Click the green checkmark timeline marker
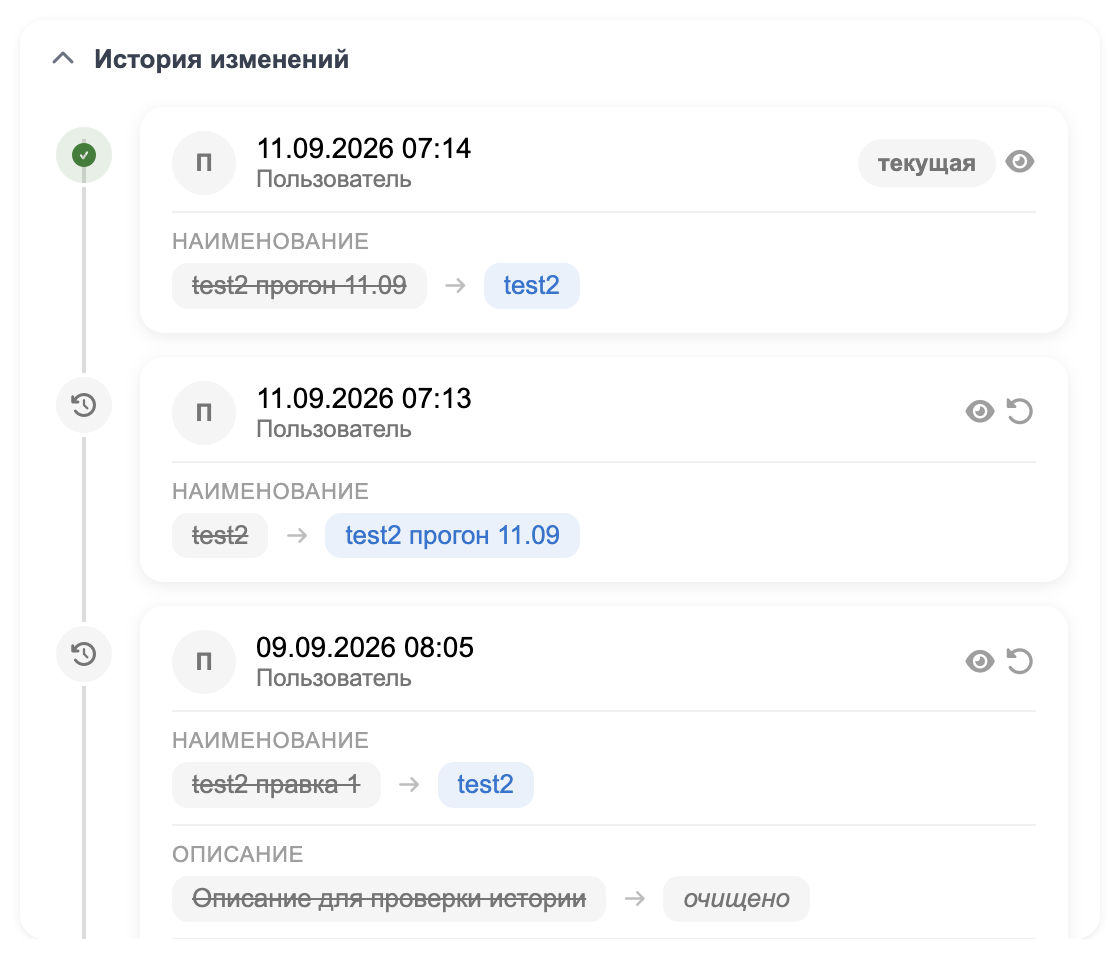Screen dimensions: 1120x958 [x=84, y=155]
